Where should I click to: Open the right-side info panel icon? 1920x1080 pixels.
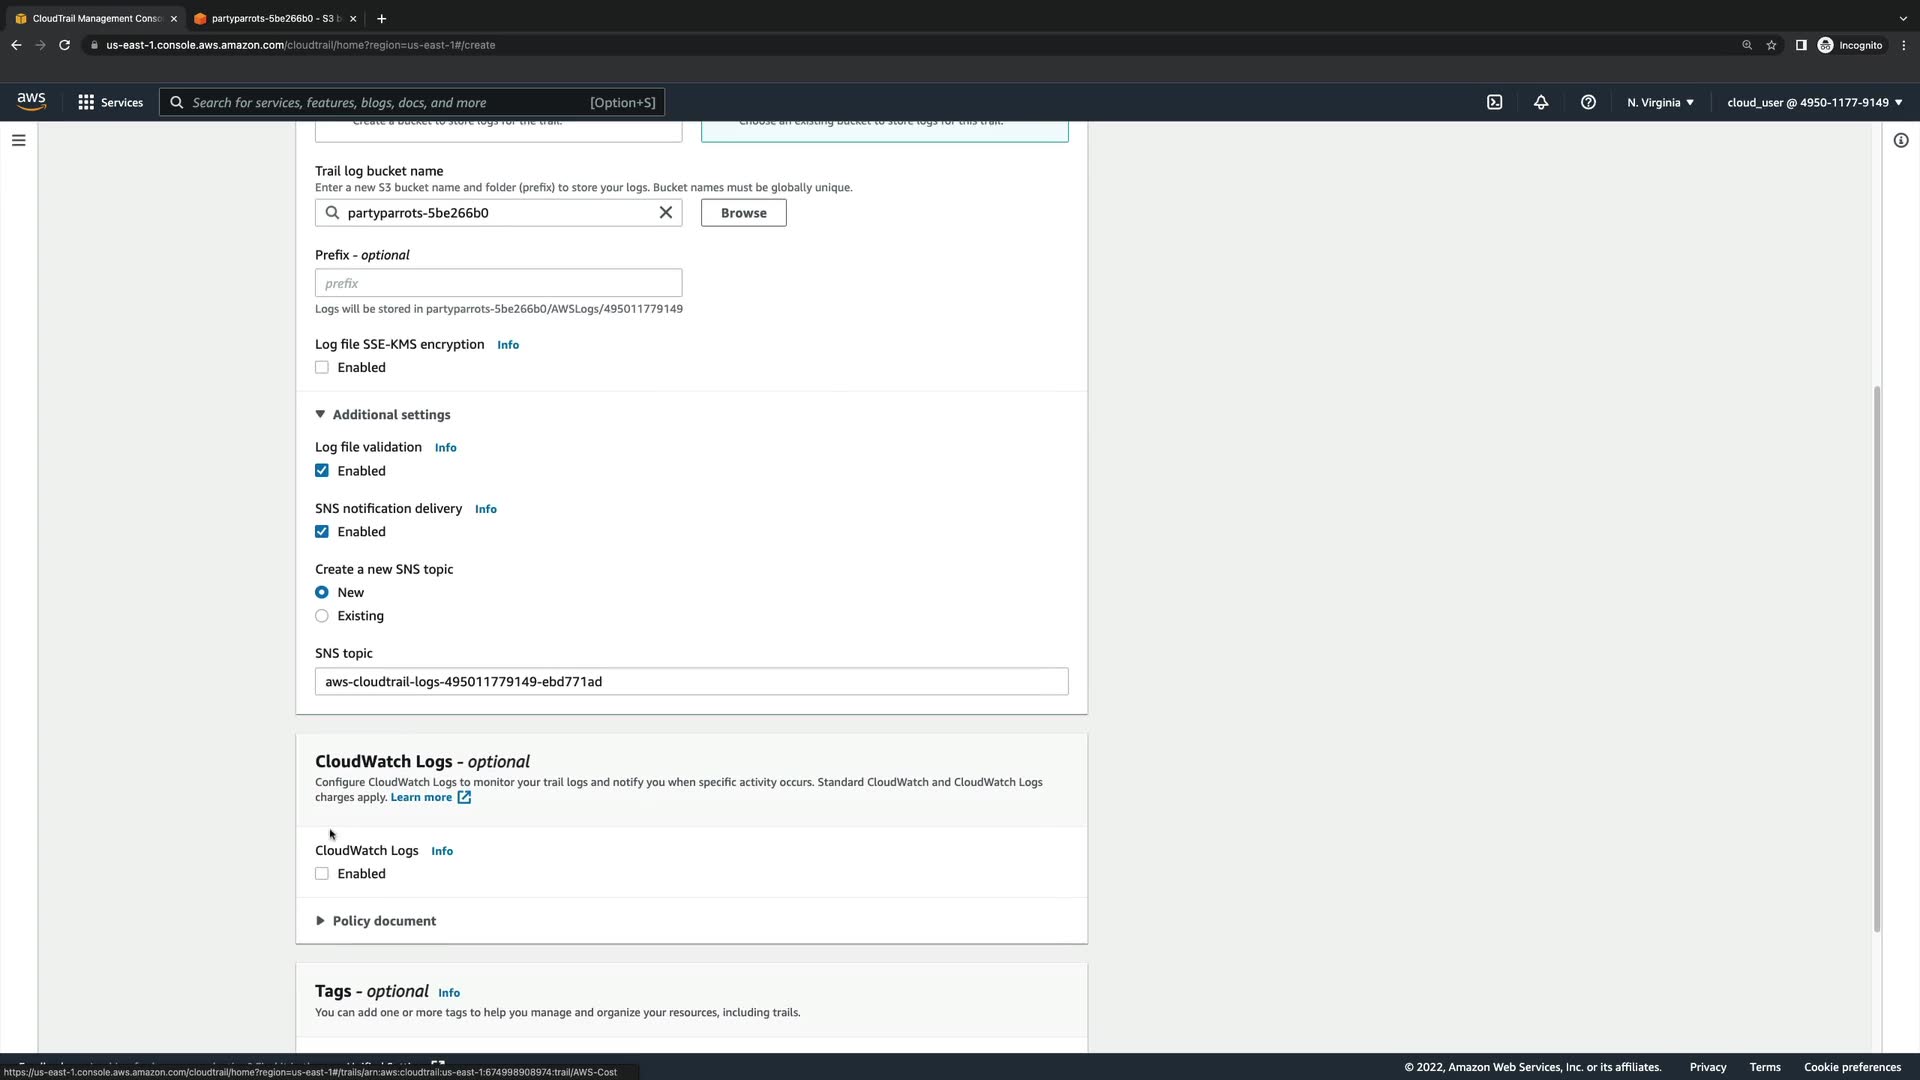[x=1901, y=140]
